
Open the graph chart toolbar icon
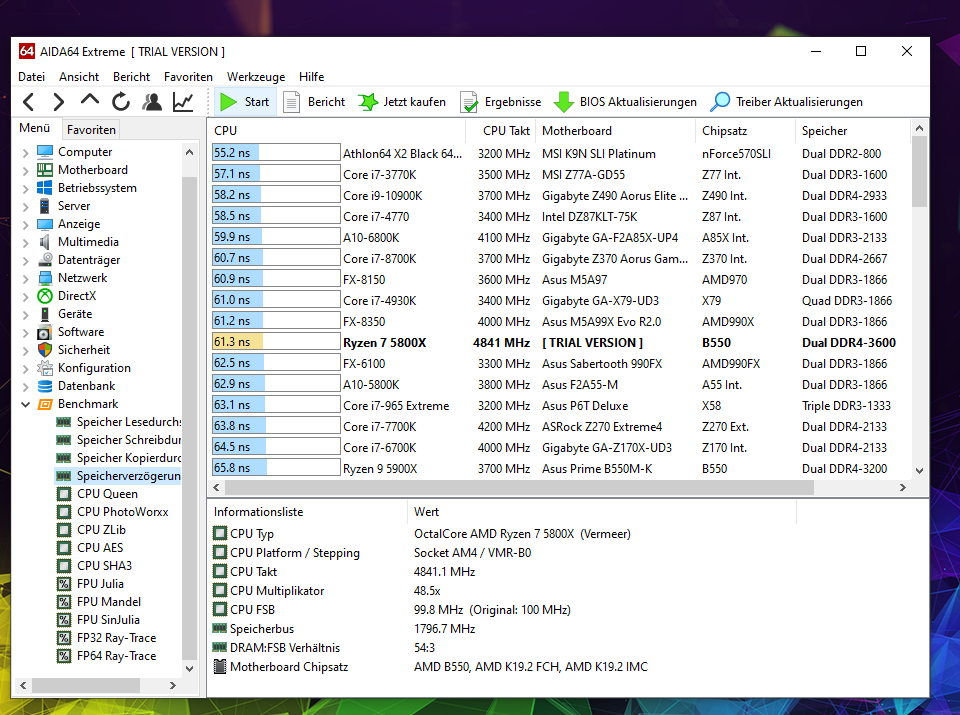click(183, 102)
